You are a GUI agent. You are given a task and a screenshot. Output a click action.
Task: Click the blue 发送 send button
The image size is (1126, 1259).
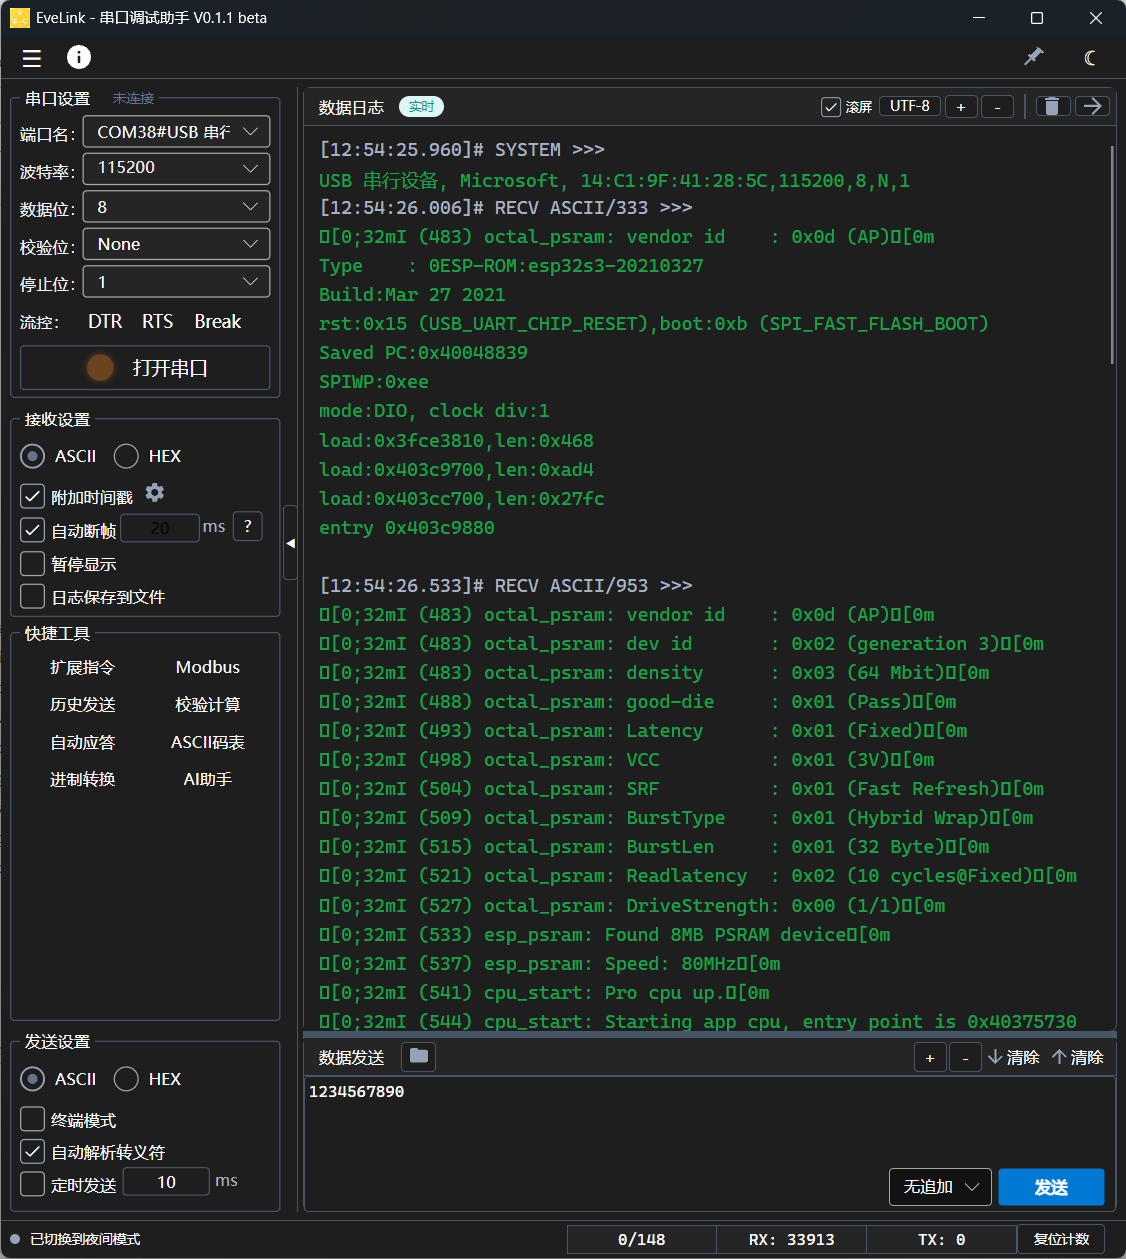pyautogui.click(x=1051, y=1187)
